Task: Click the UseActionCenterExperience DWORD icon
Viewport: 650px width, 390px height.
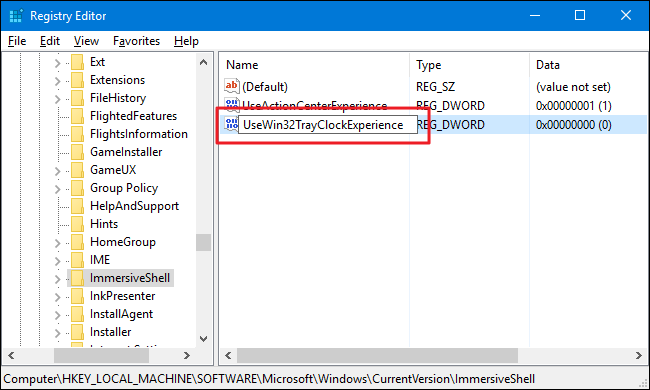Action: [x=232, y=104]
